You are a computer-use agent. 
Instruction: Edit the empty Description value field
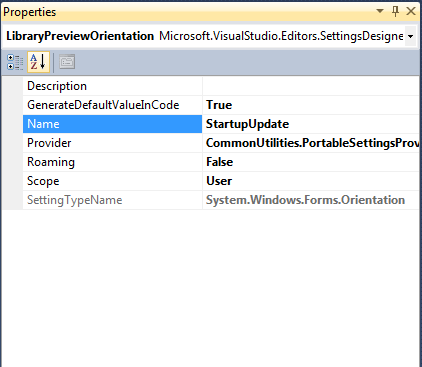click(x=310, y=86)
